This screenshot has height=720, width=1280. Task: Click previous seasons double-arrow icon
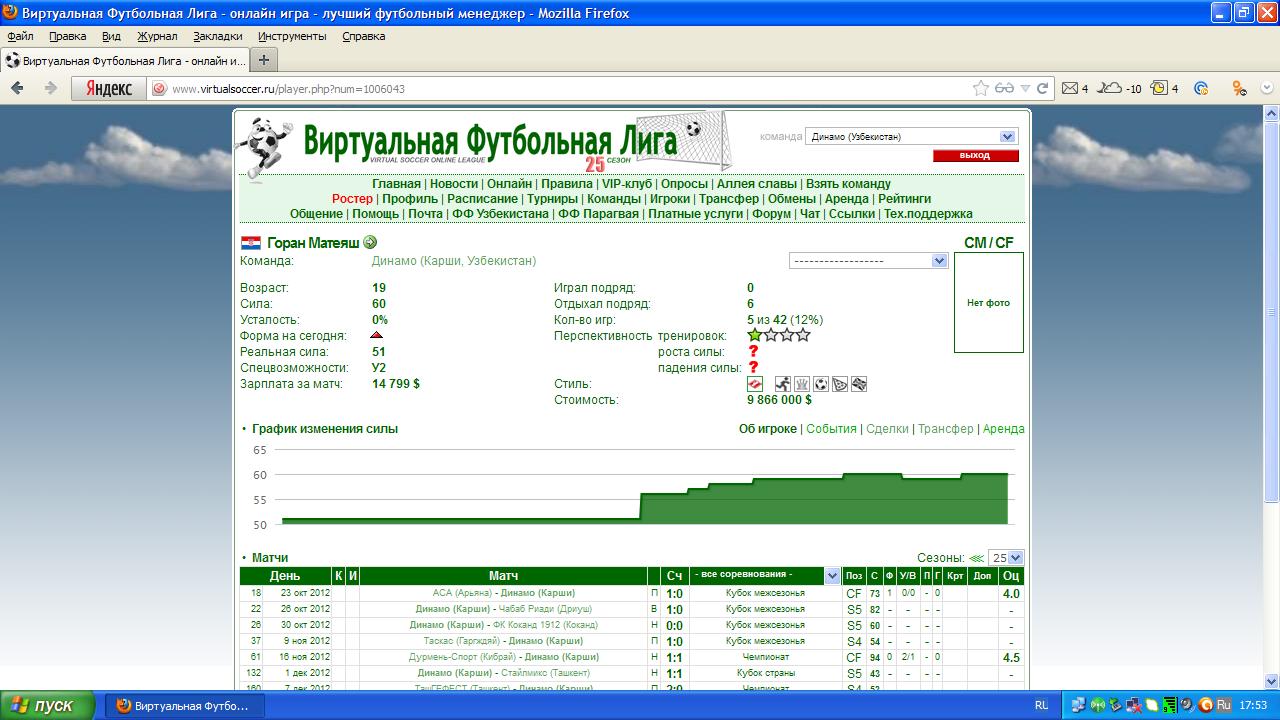point(976,558)
